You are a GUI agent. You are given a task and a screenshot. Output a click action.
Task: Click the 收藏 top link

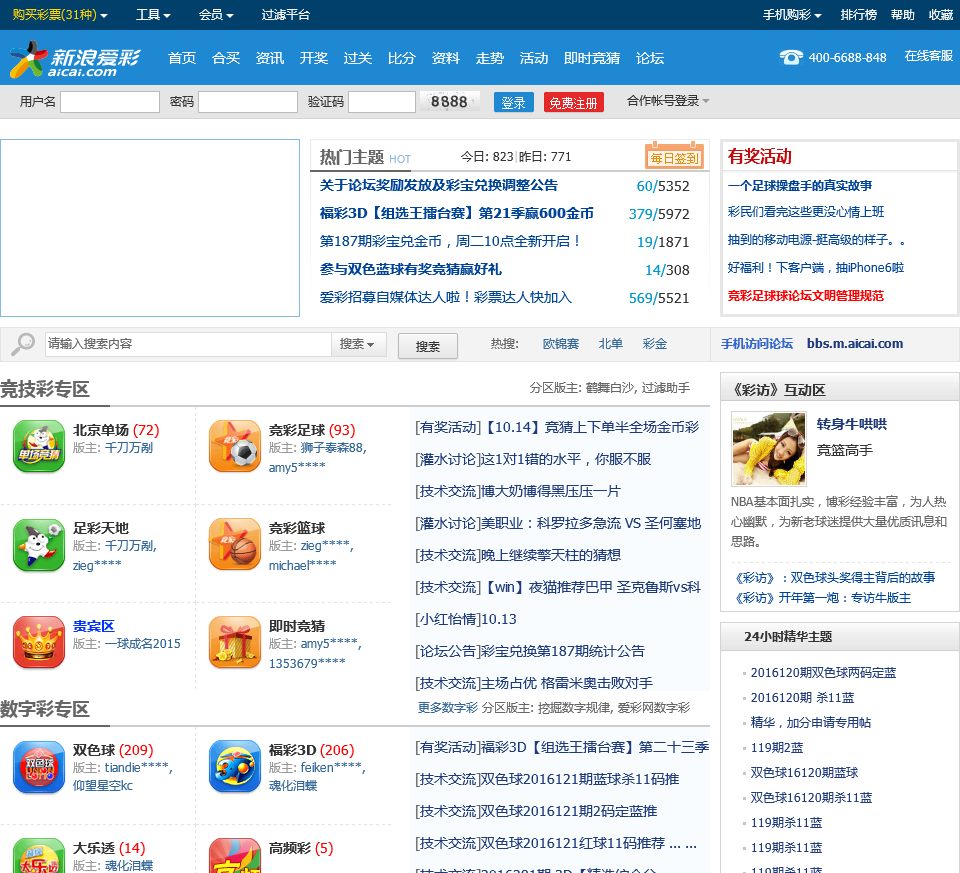(x=940, y=15)
